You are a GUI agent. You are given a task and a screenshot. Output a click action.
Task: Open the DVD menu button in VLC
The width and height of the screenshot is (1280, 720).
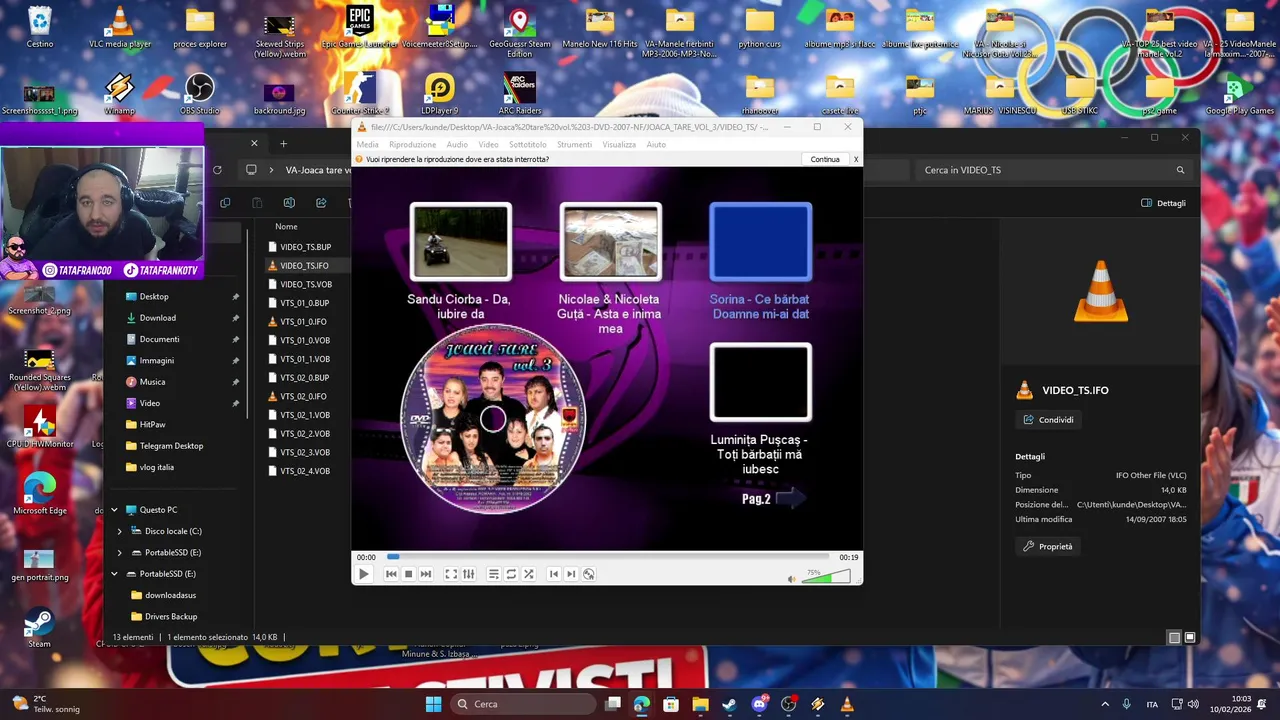pyautogui.click(x=588, y=574)
